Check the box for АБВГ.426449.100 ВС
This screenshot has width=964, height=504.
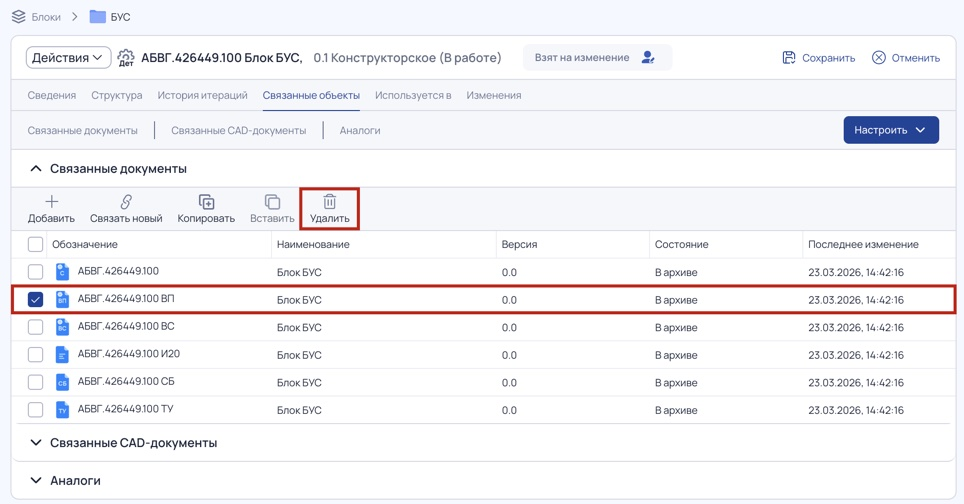(x=36, y=327)
